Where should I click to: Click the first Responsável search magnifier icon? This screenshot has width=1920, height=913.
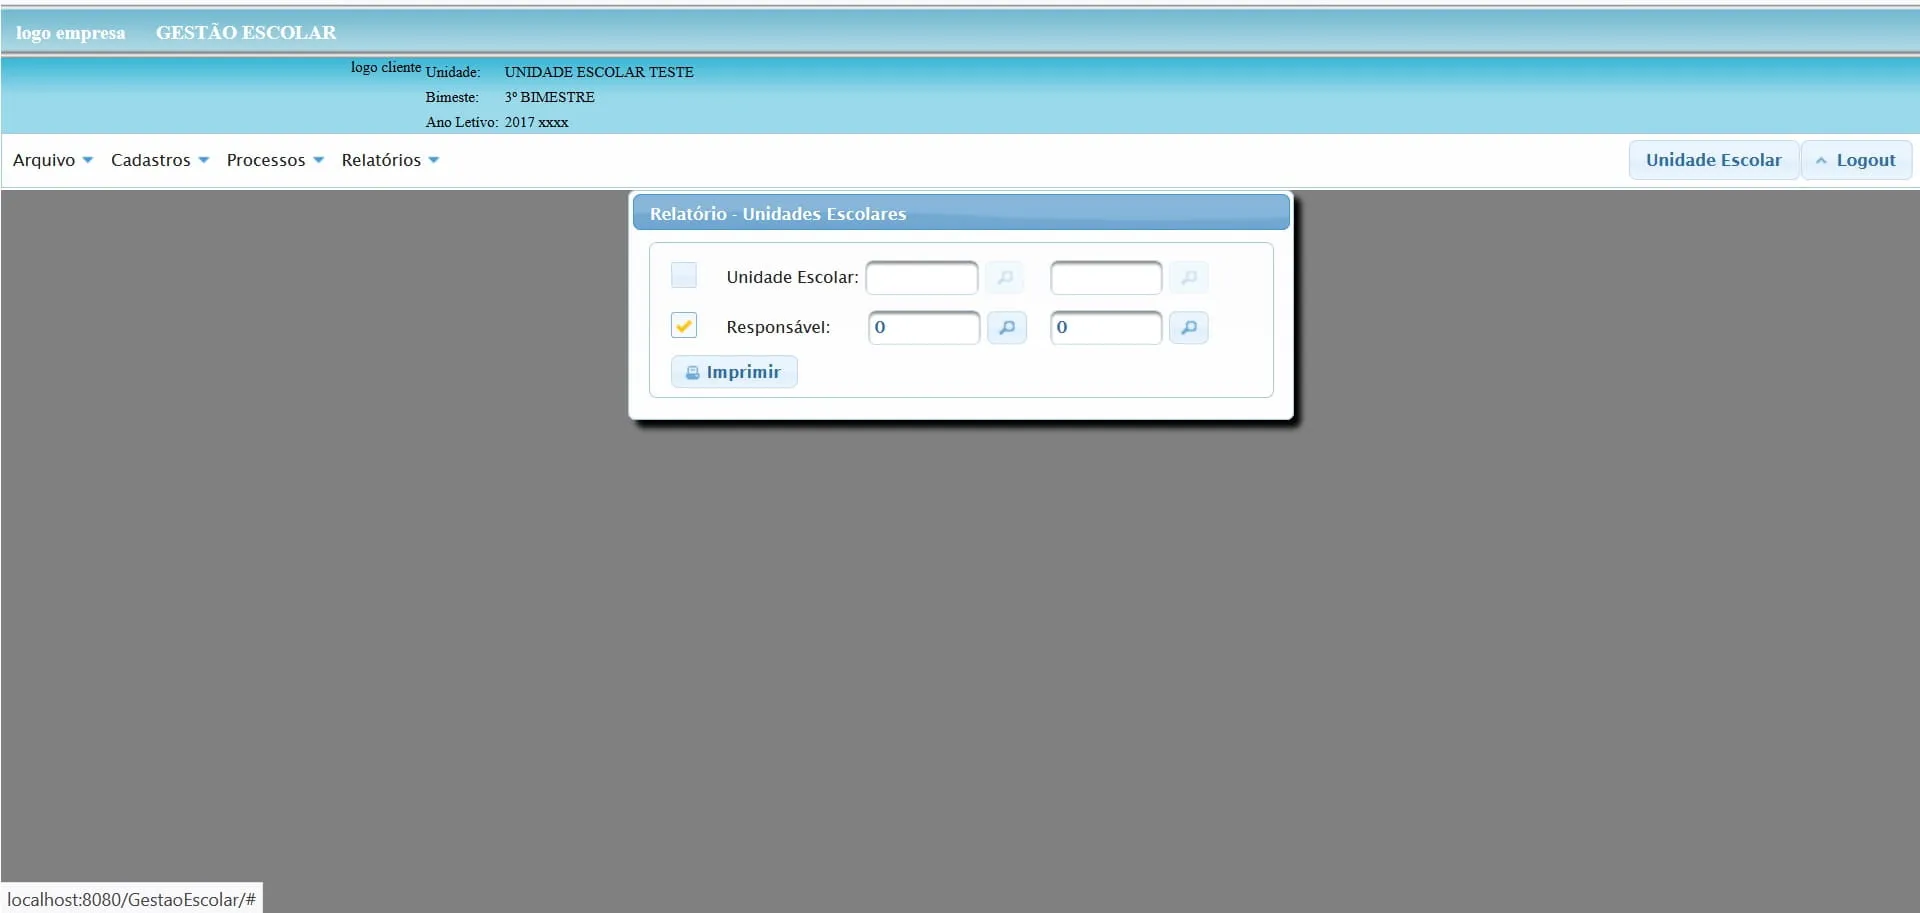pyautogui.click(x=1007, y=327)
